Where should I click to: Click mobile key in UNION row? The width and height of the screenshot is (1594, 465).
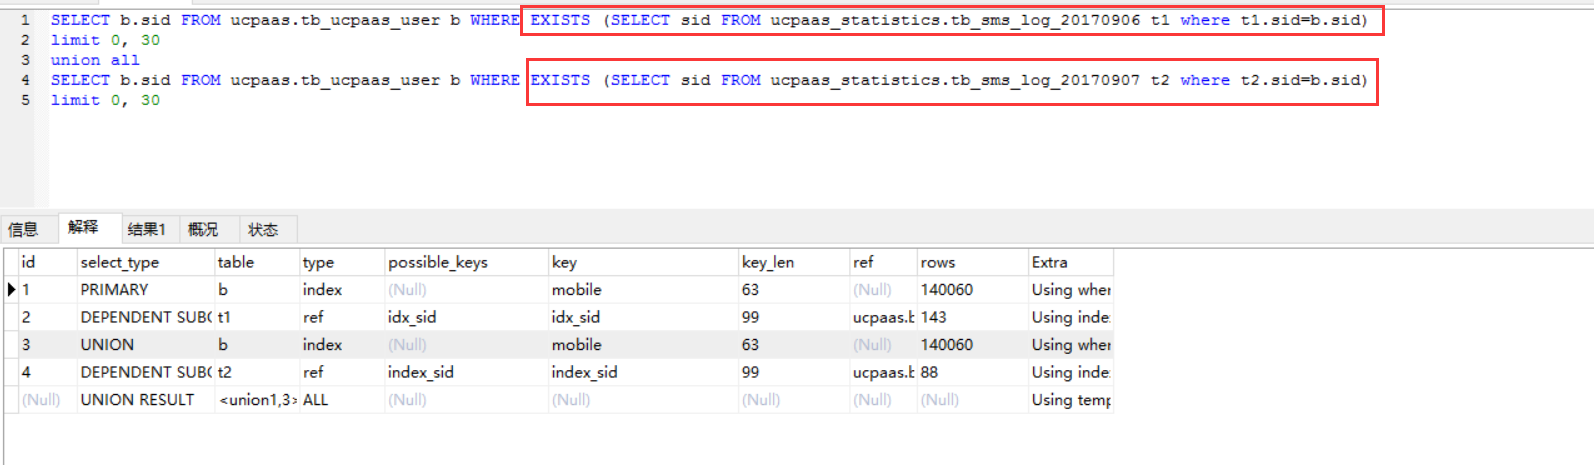(x=643, y=345)
